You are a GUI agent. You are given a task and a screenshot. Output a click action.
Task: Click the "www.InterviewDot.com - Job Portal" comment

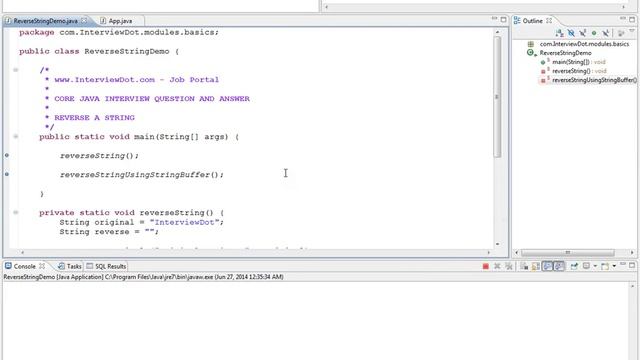136,80
